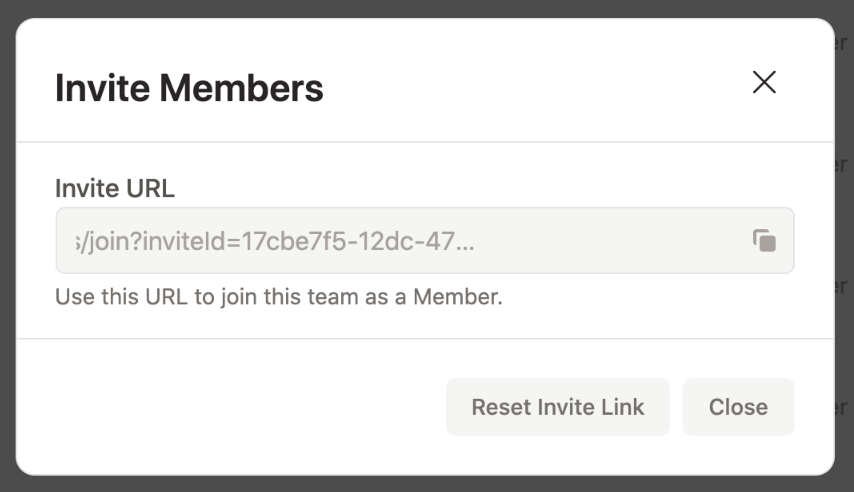
Task: Click the 'Invite URL' field label
Action: tap(115, 189)
